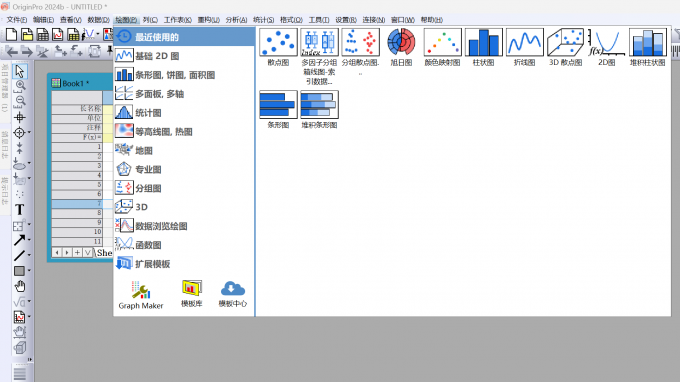Select row 7 header in Book1

click(x=77, y=204)
